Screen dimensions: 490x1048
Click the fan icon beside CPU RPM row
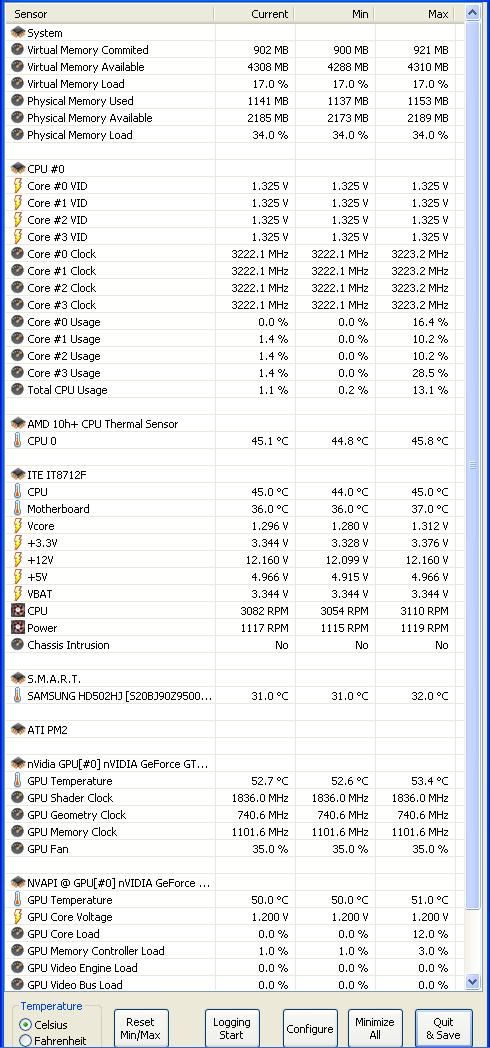[18, 610]
